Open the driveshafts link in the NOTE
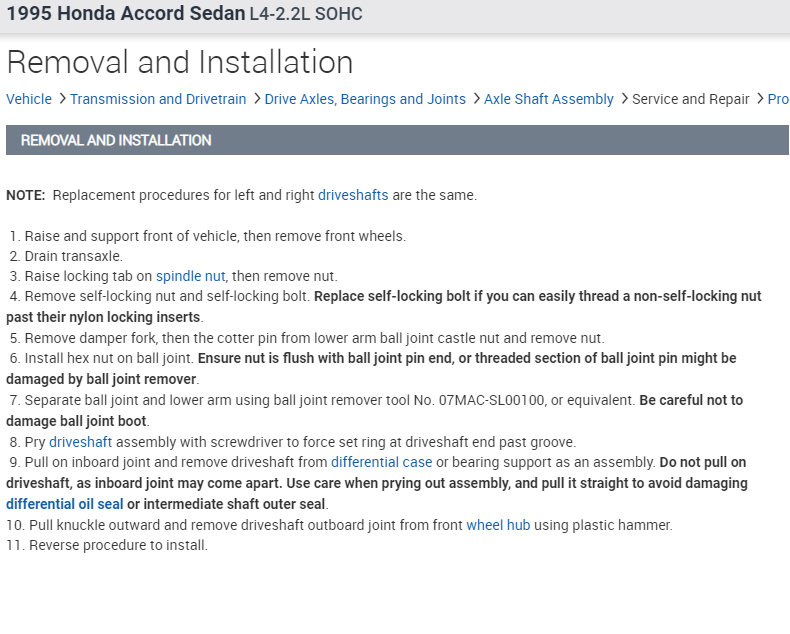Screen dimensions: 790x634 (x=353, y=195)
